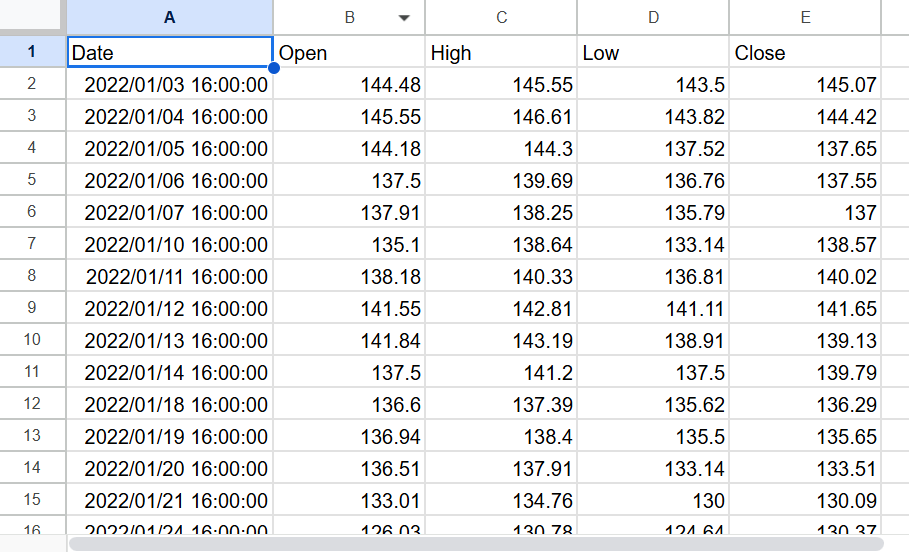The image size is (909, 552).
Task: Select the 'Low' header cell
Action: click(x=653, y=53)
